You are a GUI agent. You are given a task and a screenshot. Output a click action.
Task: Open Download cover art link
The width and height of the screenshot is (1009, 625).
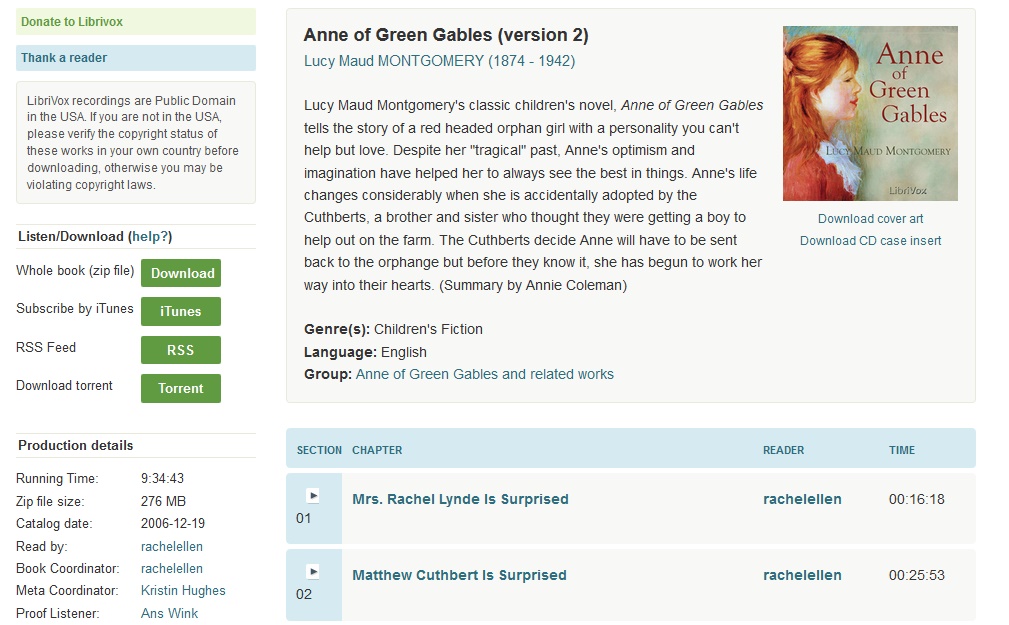click(870, 219)
